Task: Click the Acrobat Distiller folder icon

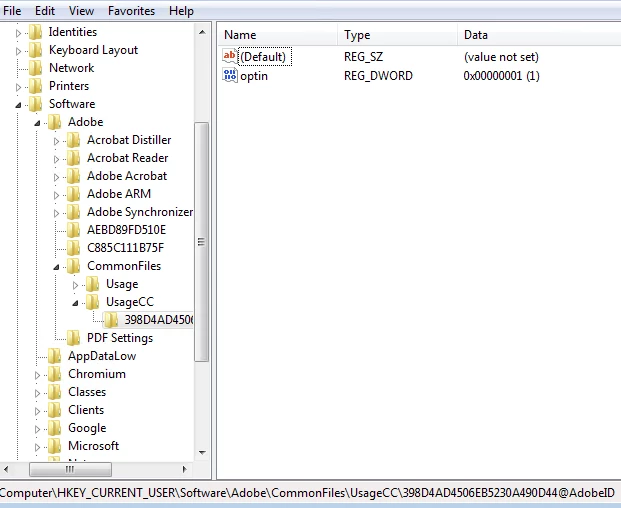Action: pyautogui.click(x=73, y=140)
